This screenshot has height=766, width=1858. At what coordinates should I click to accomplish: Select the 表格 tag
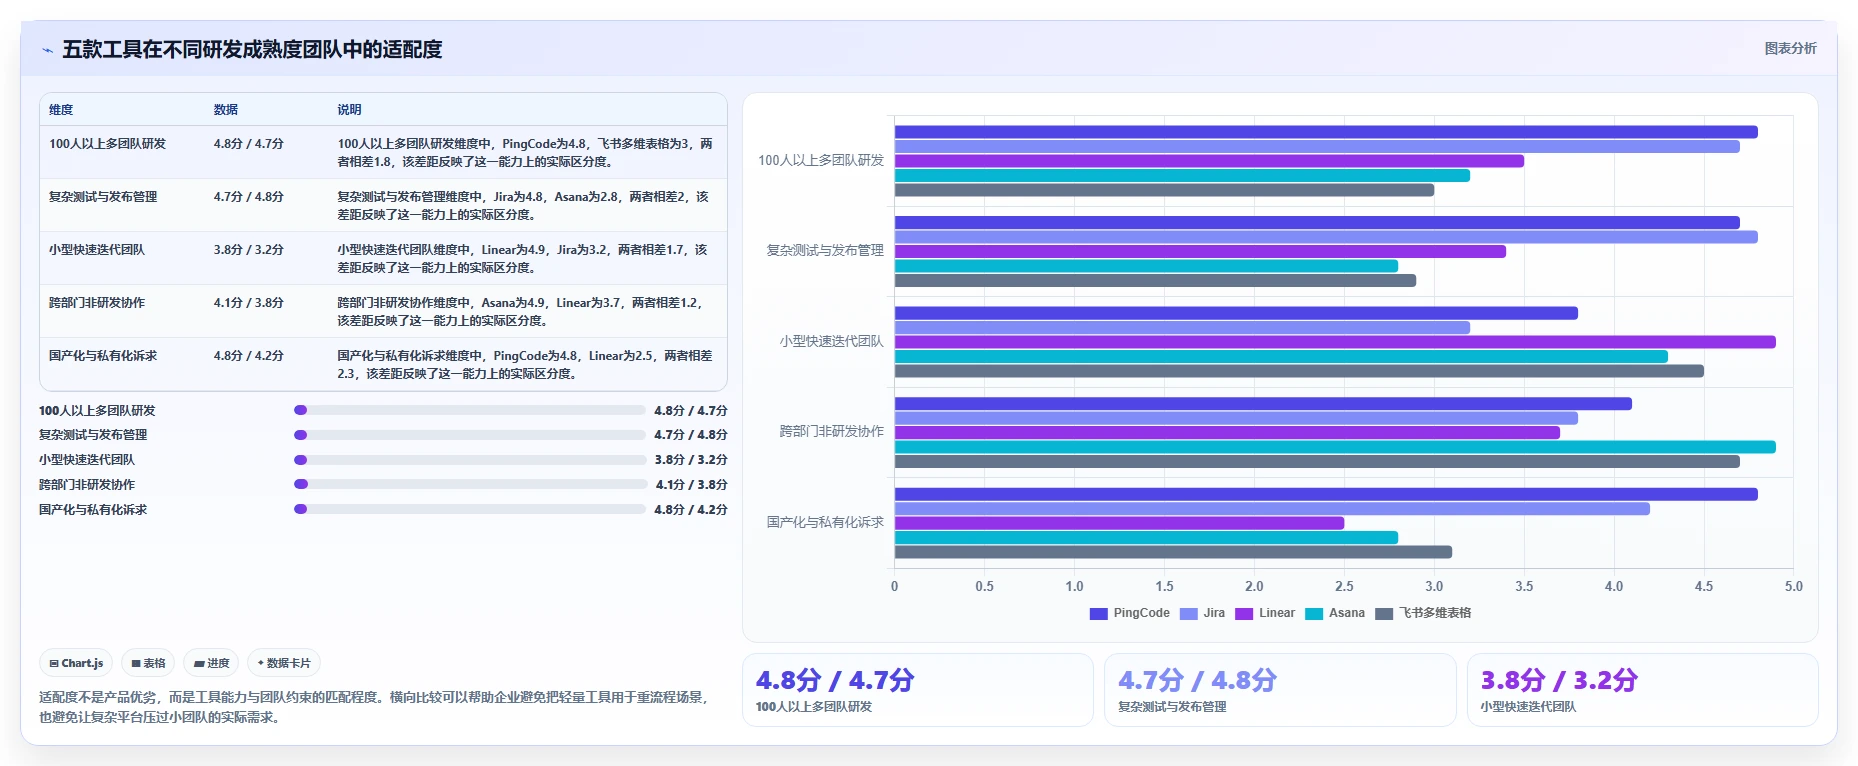[x=148, y=663]
